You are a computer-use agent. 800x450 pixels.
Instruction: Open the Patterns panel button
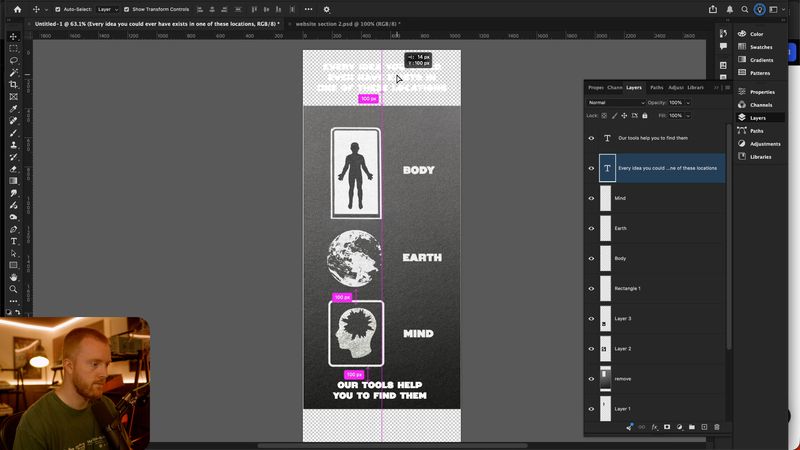[x=754, y=73]
